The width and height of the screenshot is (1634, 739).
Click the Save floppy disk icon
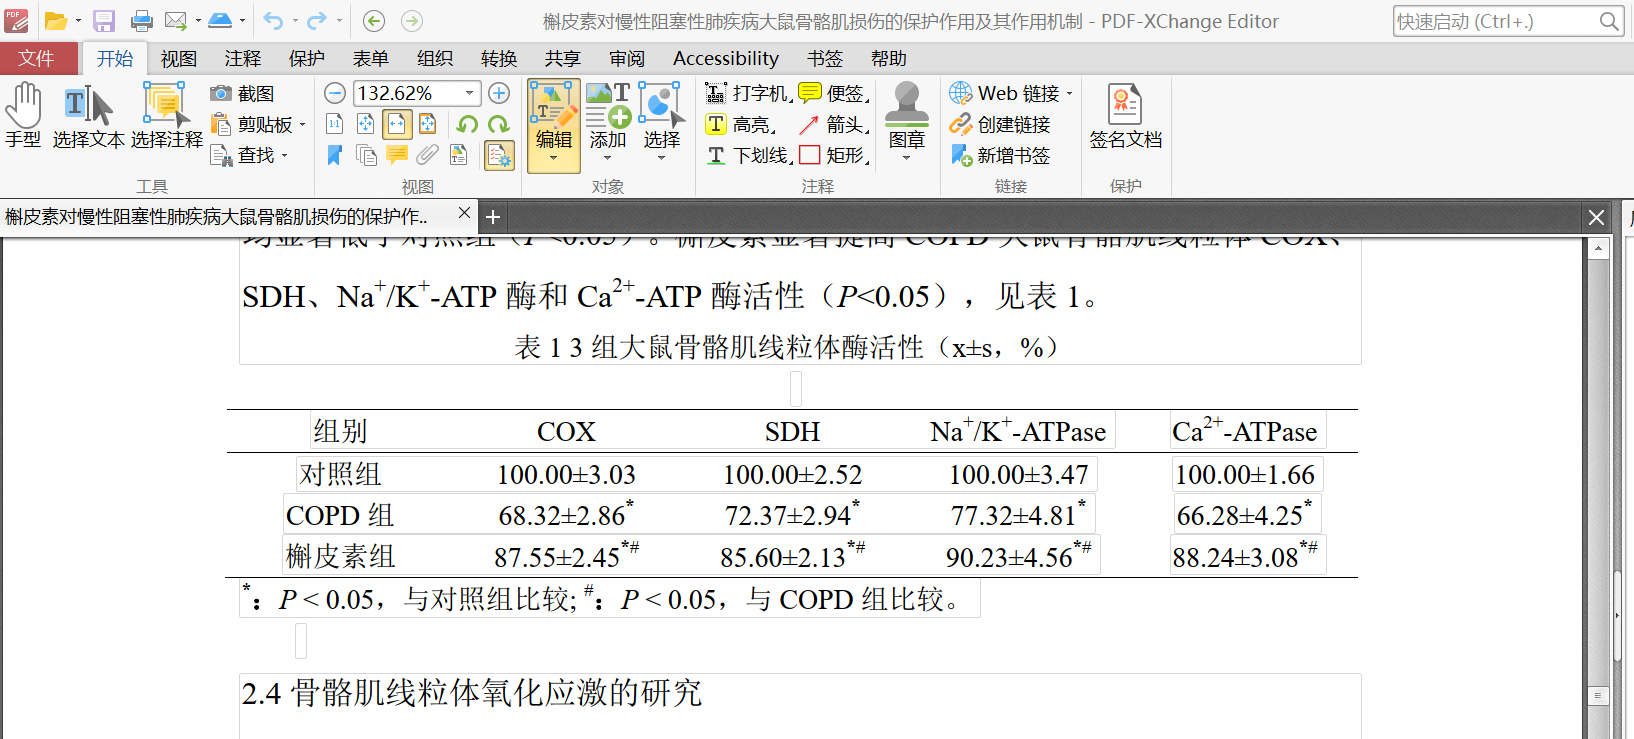104,21
